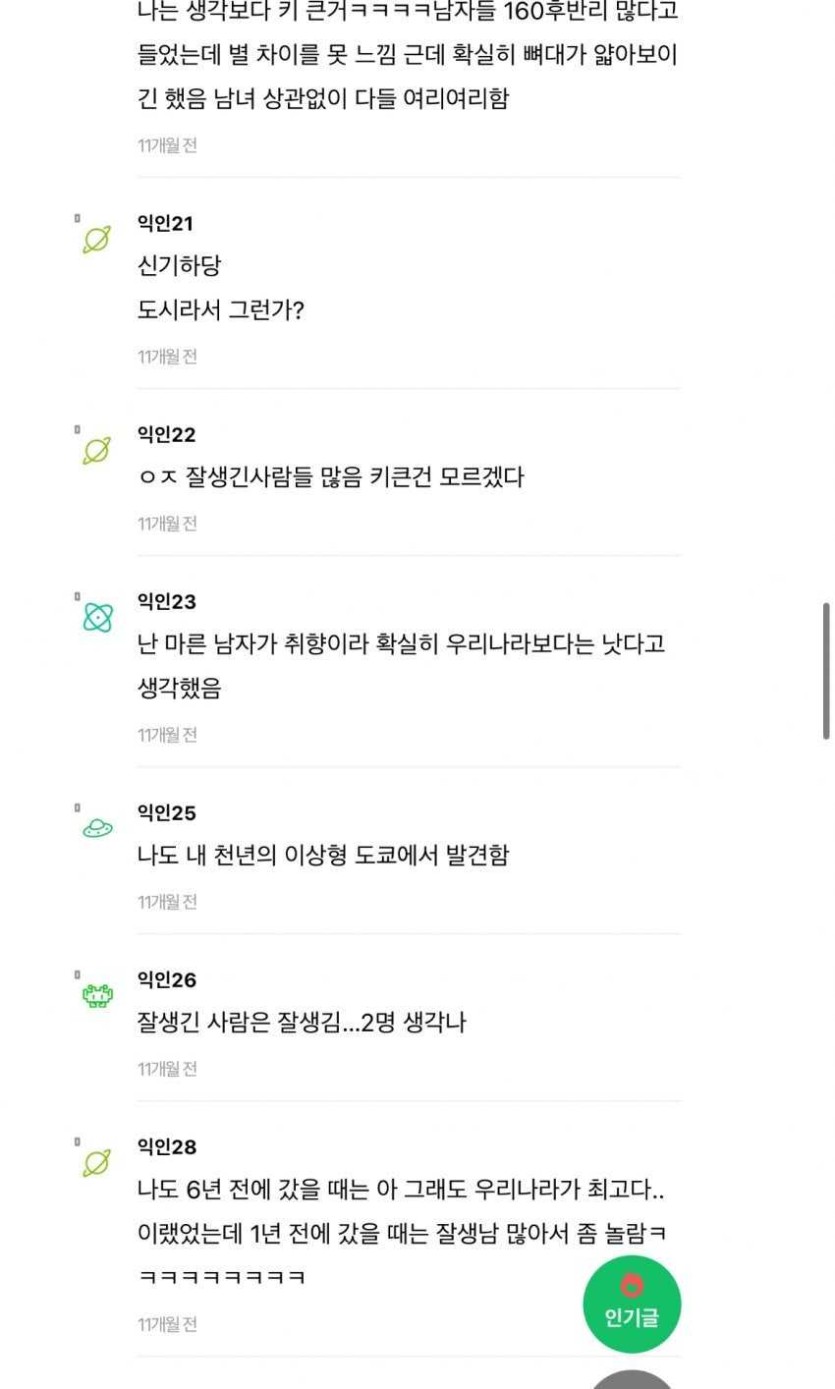Tap the 11개월 전 timestamp below 익인26's comment
This screenshot has height=1389, width=835.
pyautogui.click(x=167, y=1069)
